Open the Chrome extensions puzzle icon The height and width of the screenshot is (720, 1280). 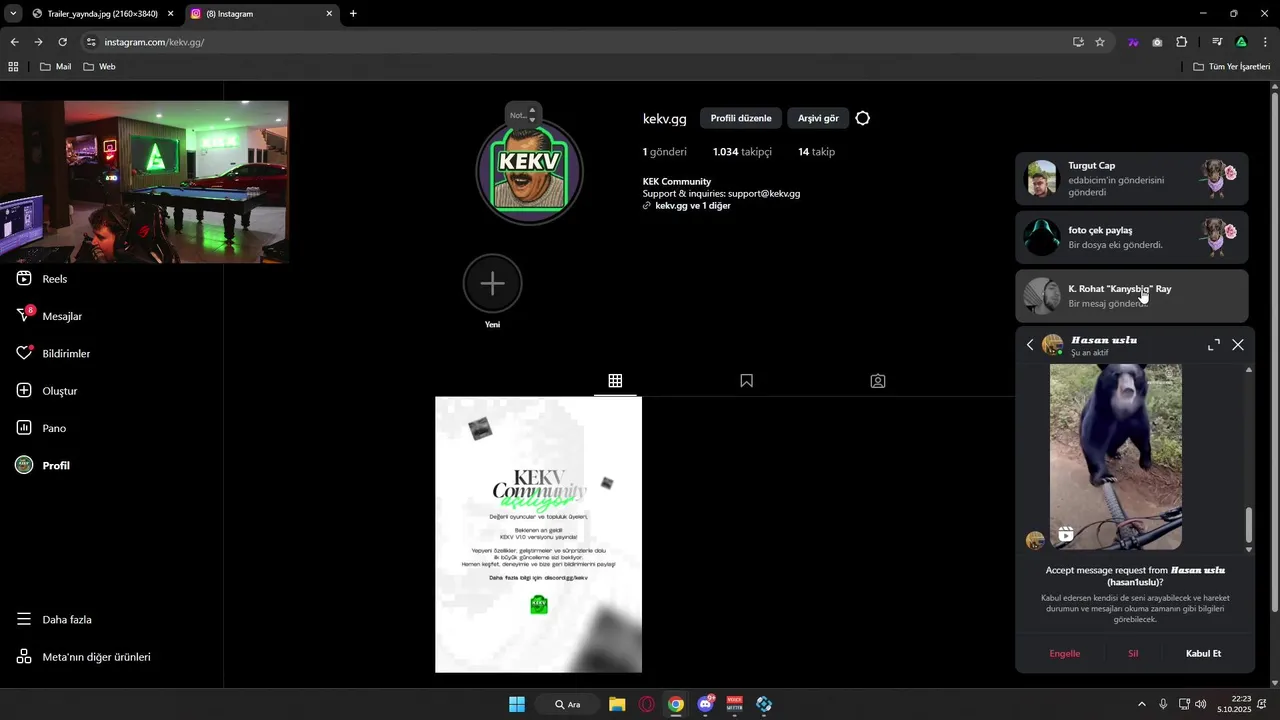(1182, 42)
